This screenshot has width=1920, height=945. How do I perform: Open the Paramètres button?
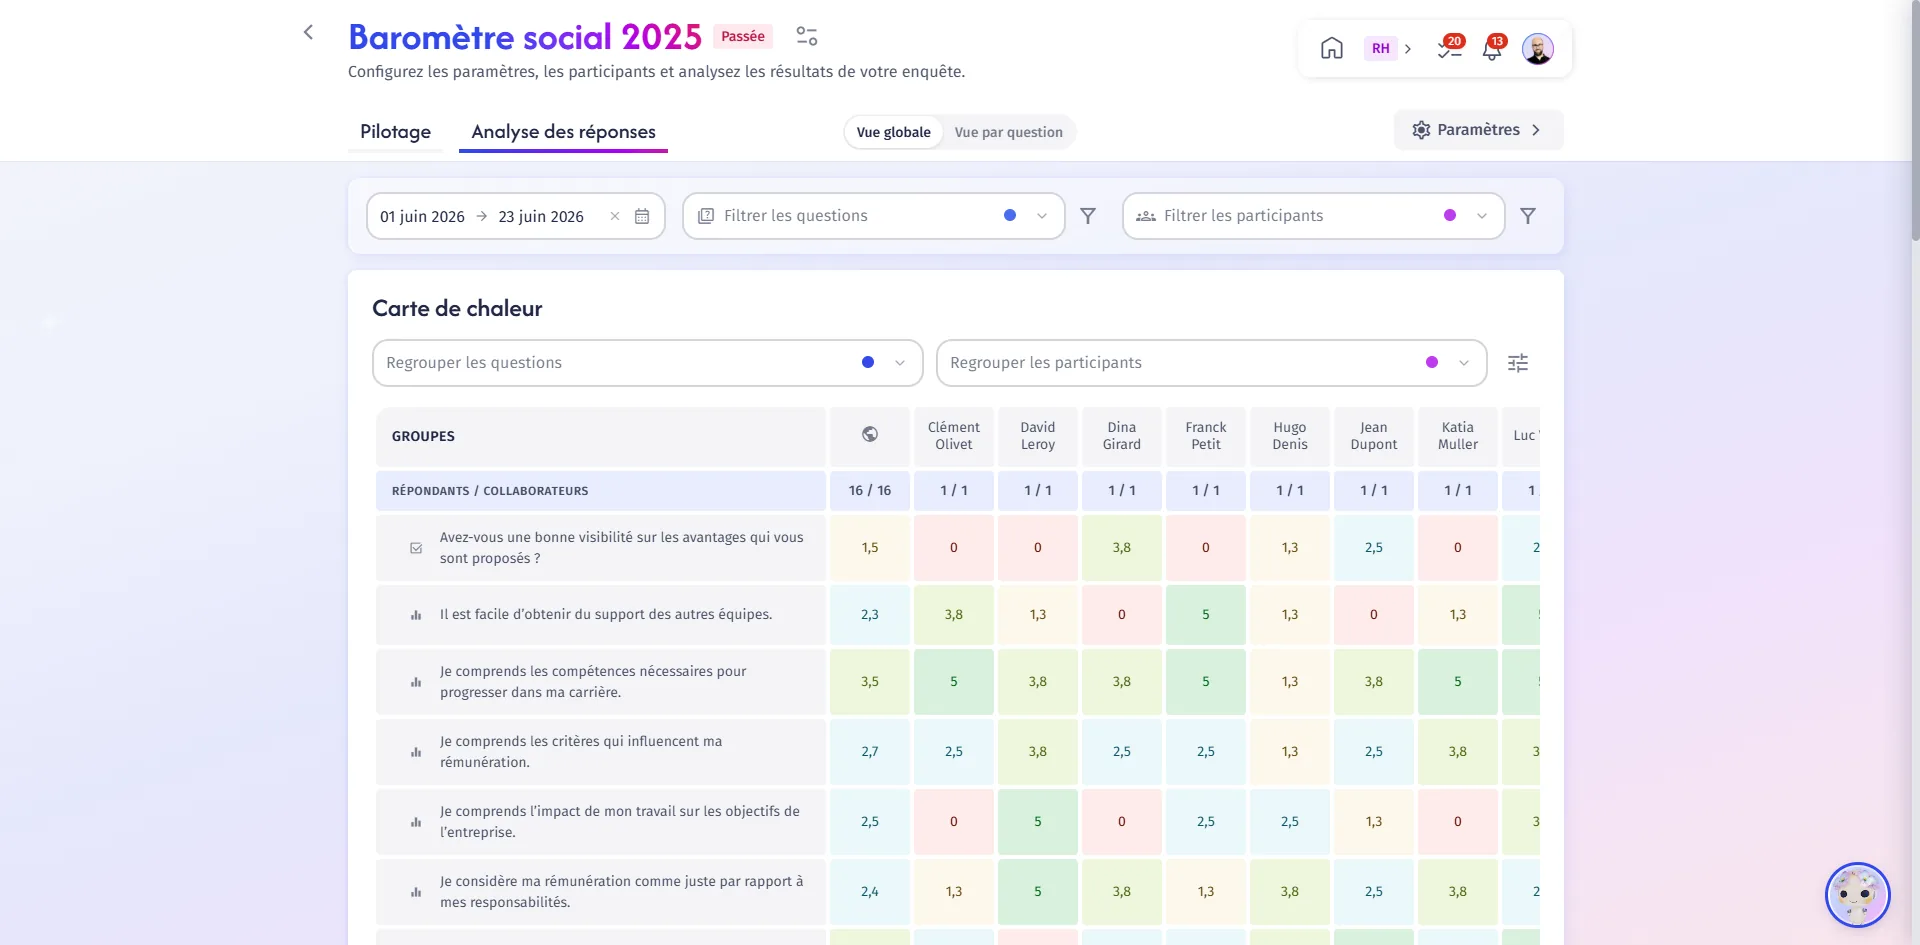[x=1478, y=130]
